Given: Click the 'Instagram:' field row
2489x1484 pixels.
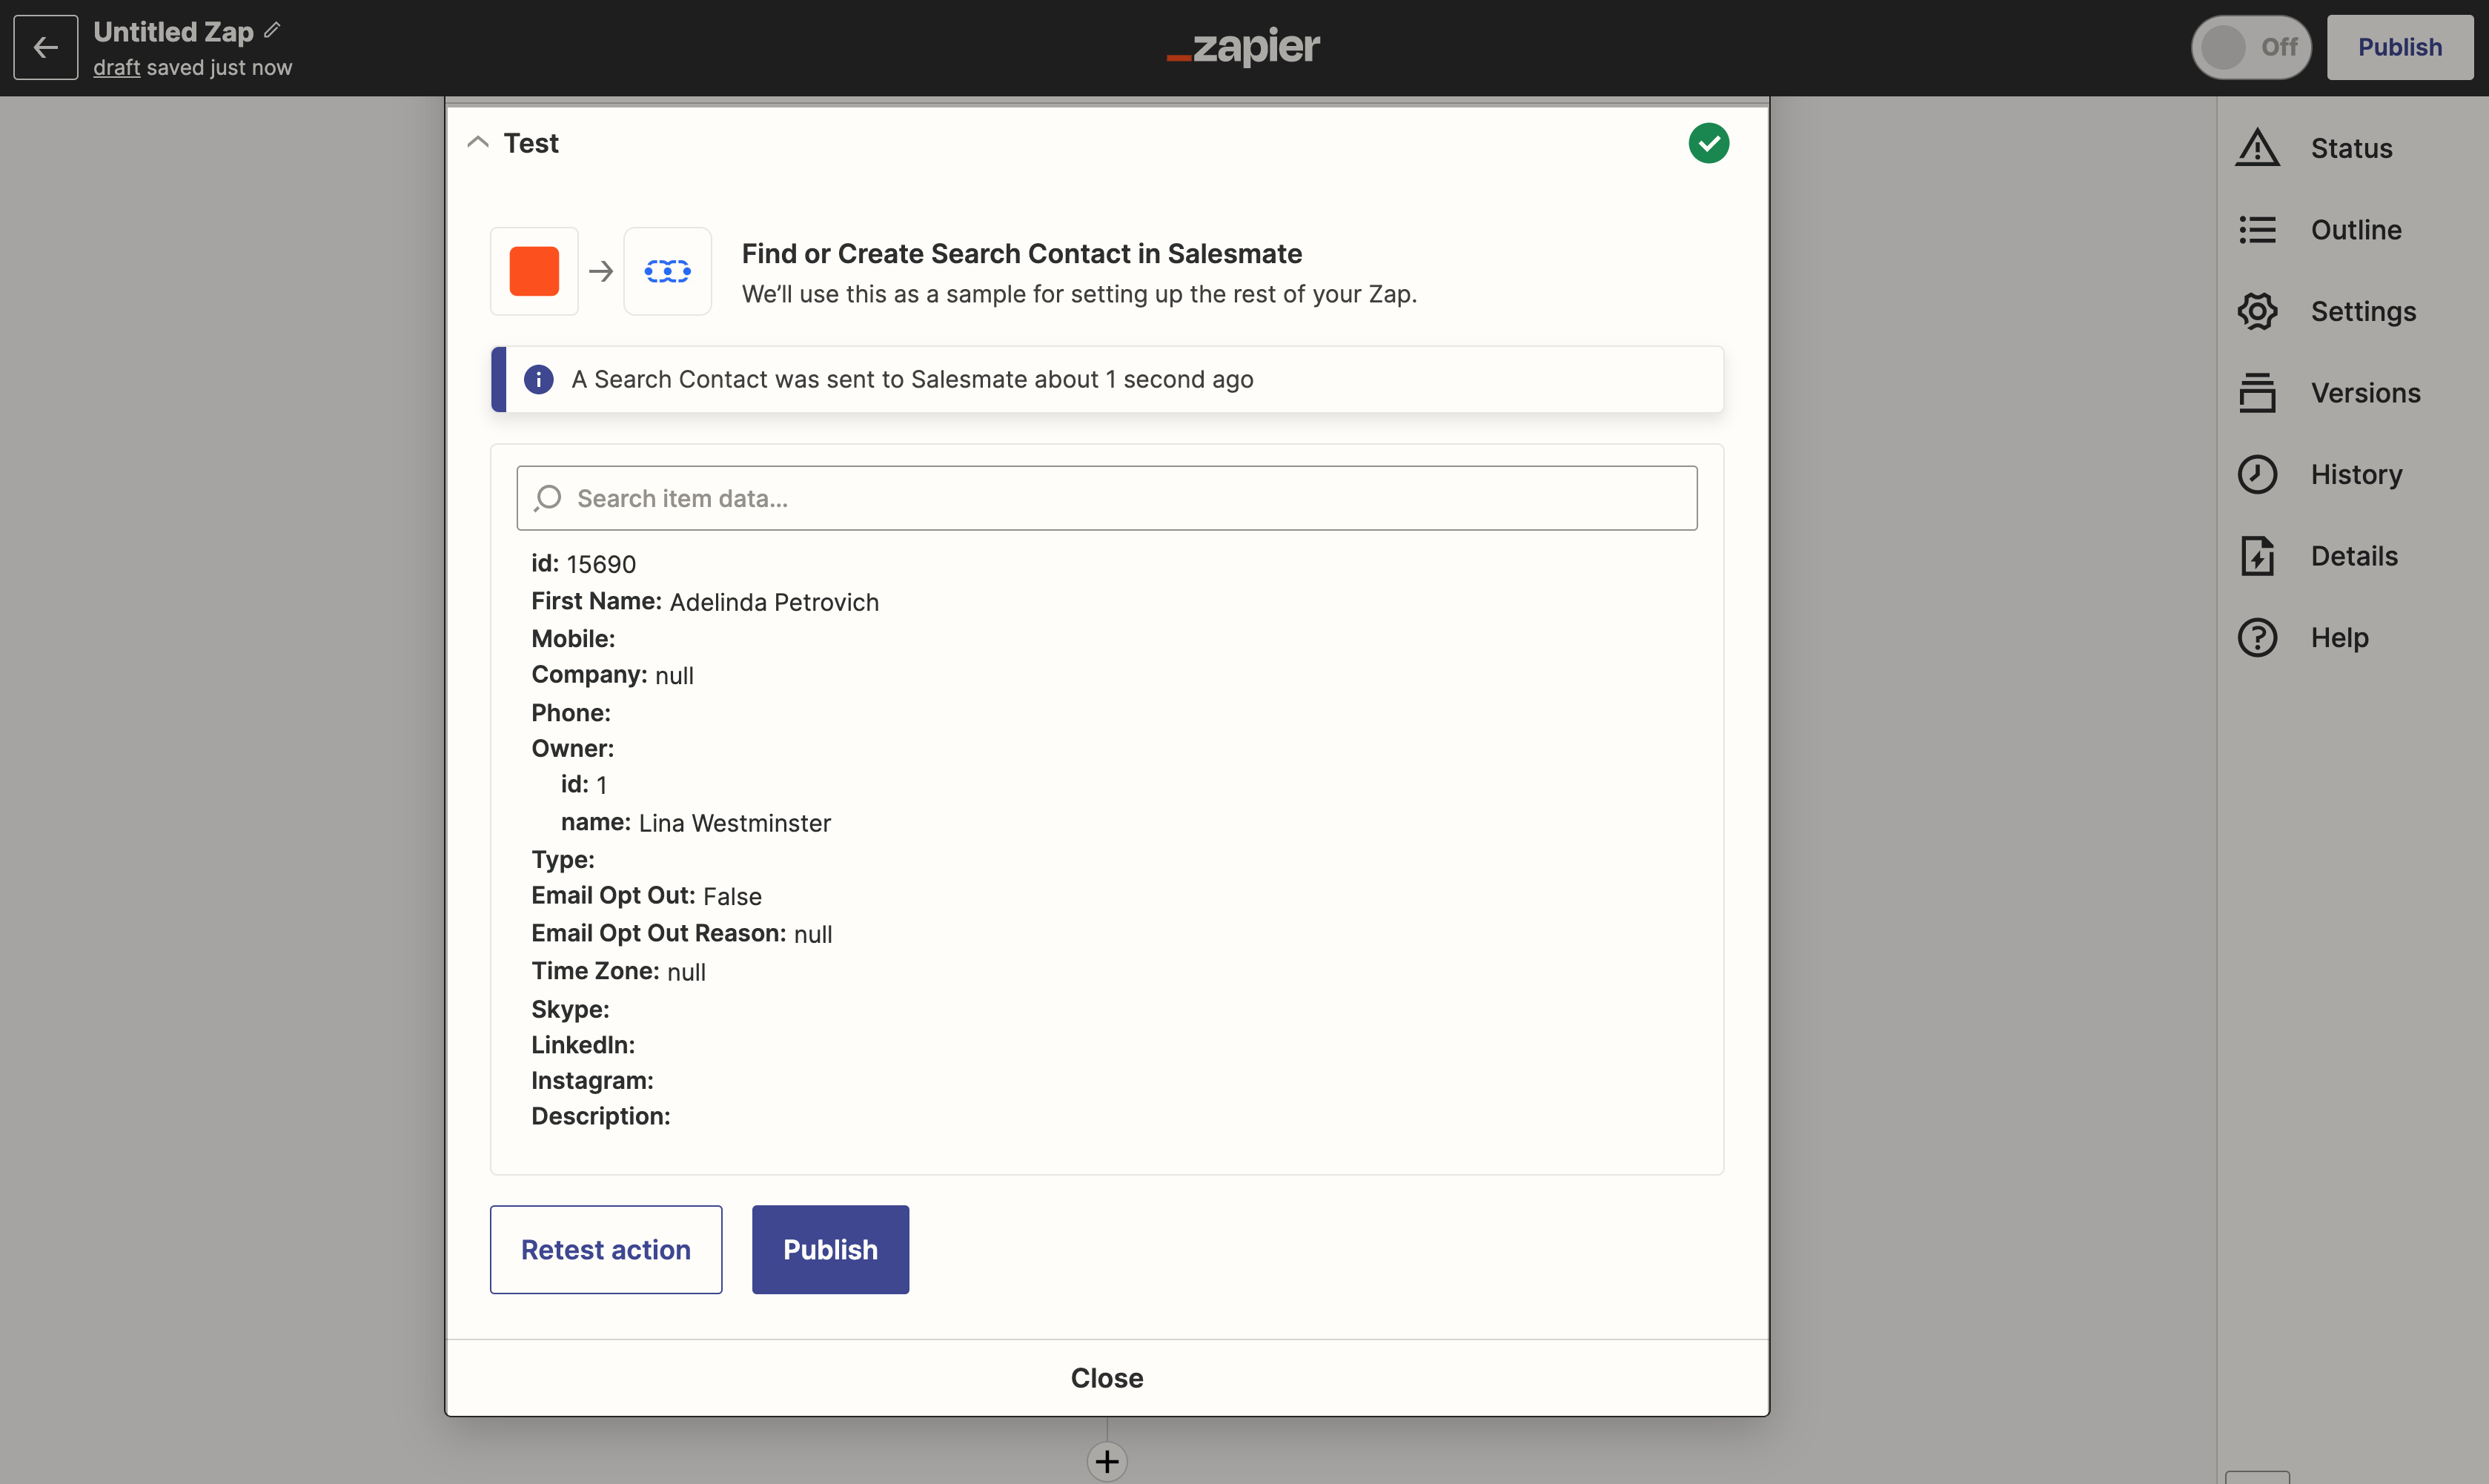Looking at the screenshot, I should 592,1081.
